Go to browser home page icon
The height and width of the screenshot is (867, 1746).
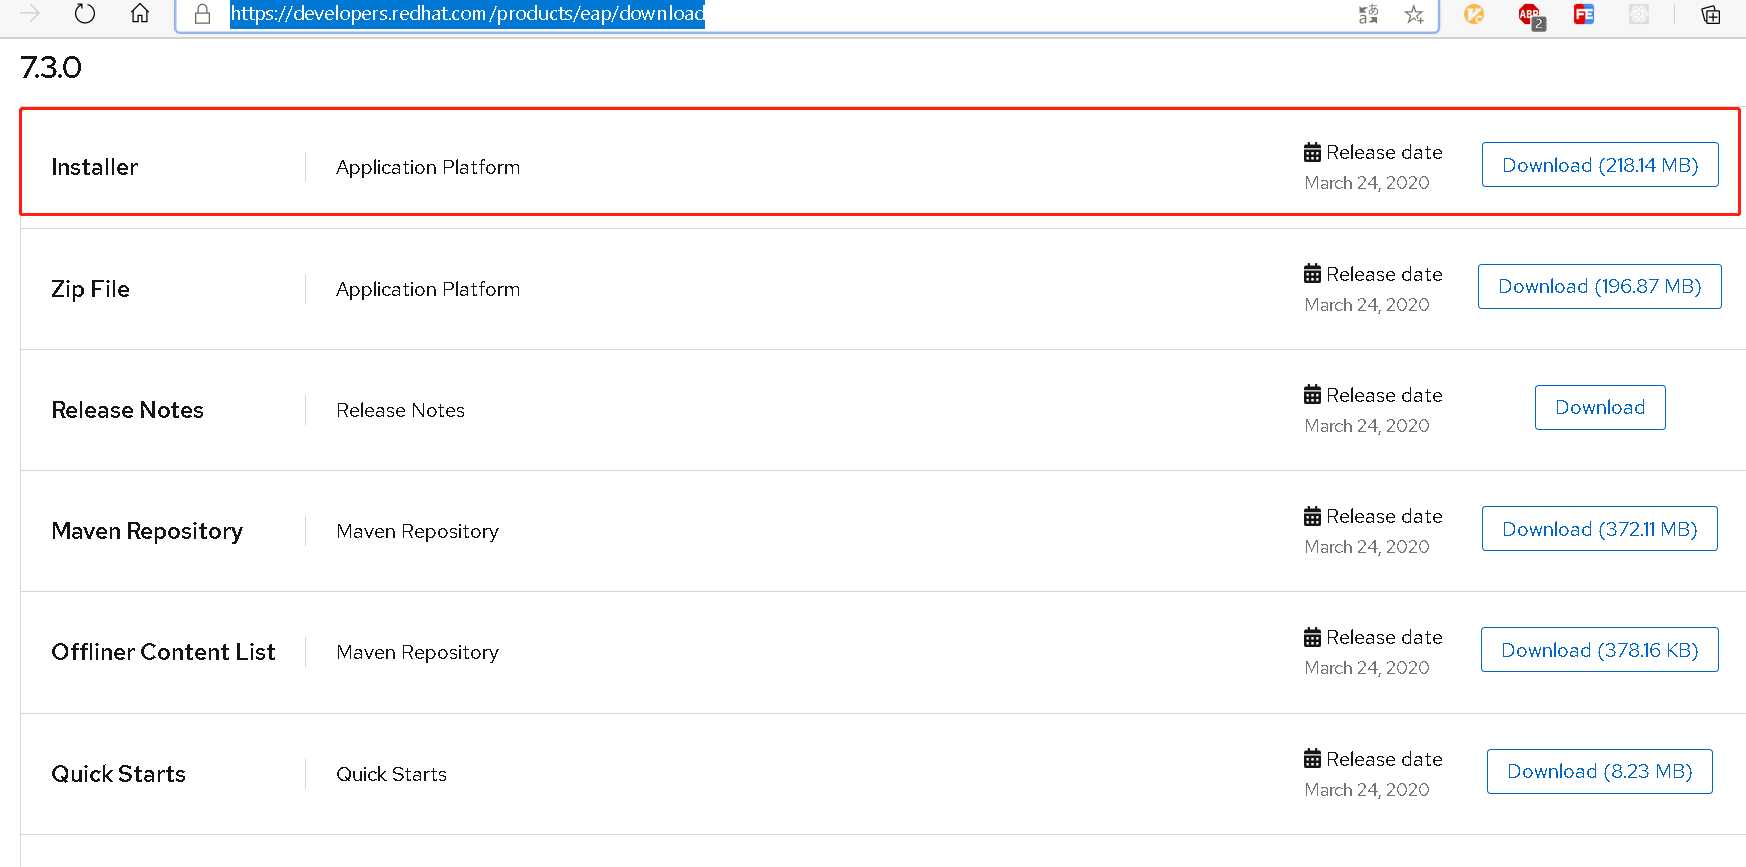140,14
